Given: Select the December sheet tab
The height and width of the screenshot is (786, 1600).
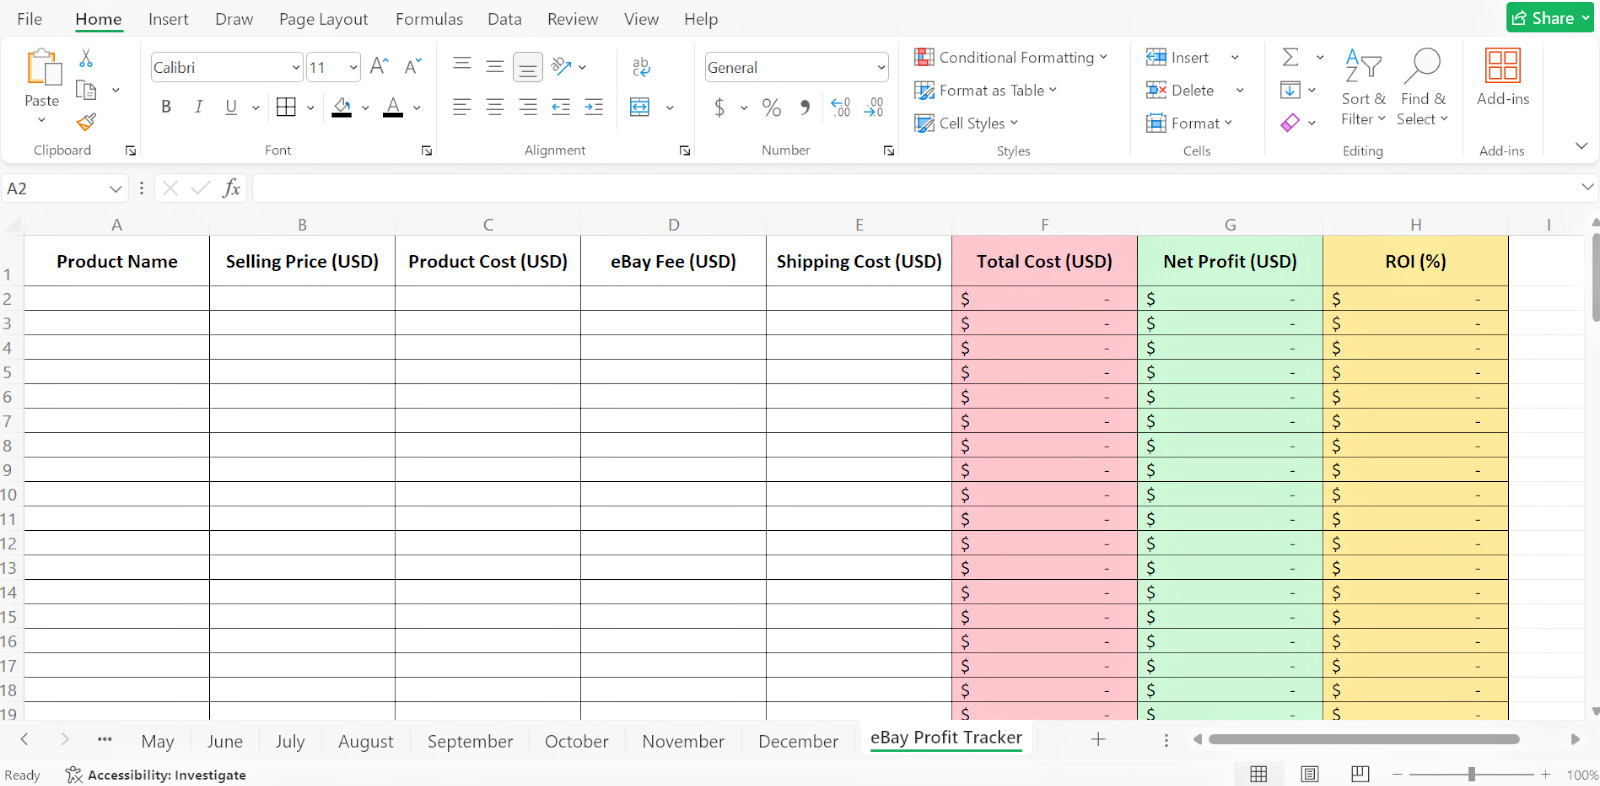Looking at the screenshot, I should coord(798,741).
